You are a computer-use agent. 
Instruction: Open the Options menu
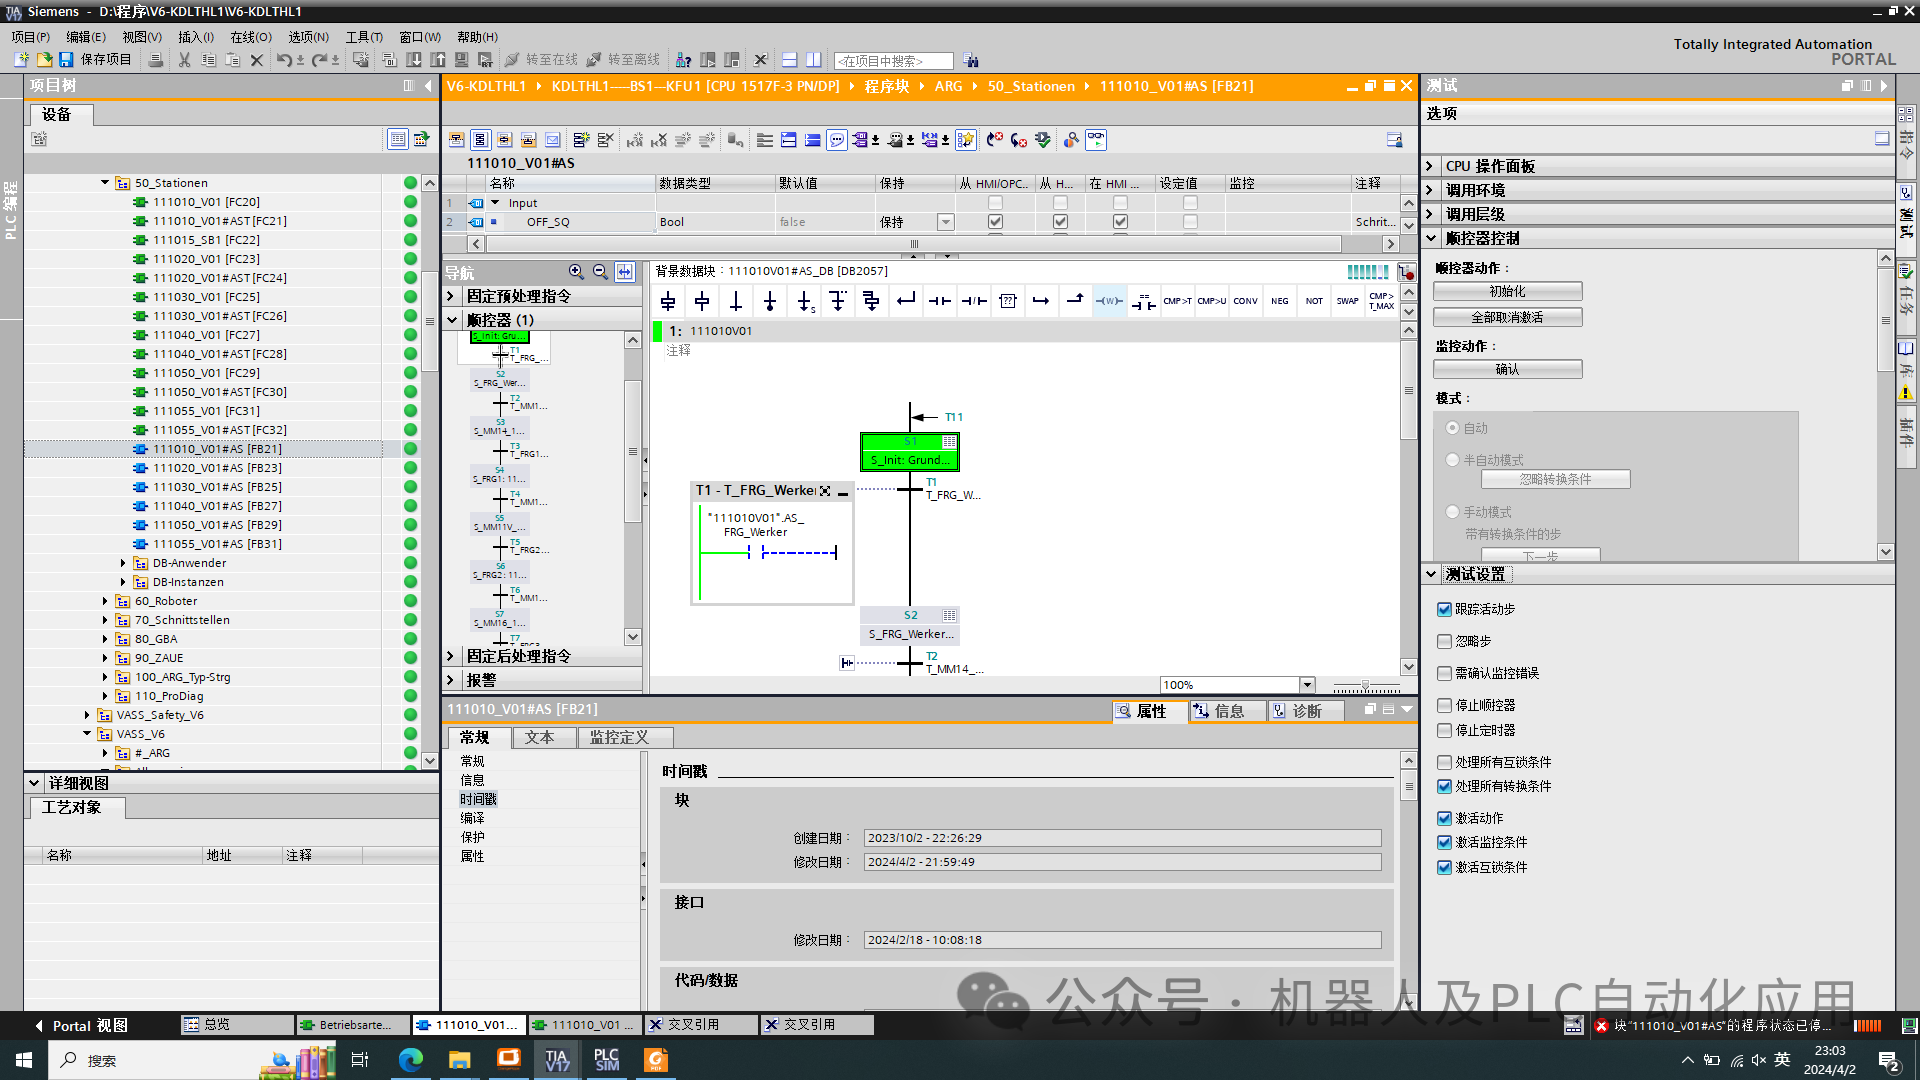click(x=308, y=37)
